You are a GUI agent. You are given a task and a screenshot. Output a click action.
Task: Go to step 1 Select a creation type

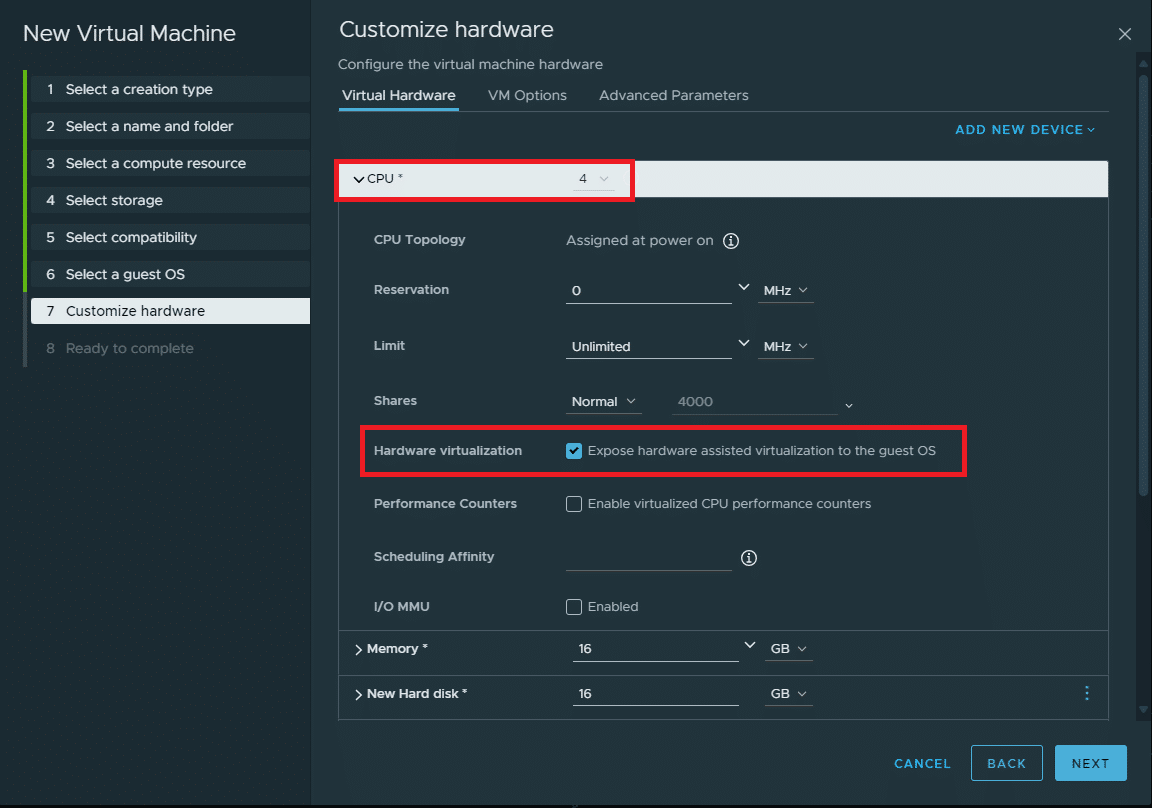pyautogui.click(x=170, y=90)
